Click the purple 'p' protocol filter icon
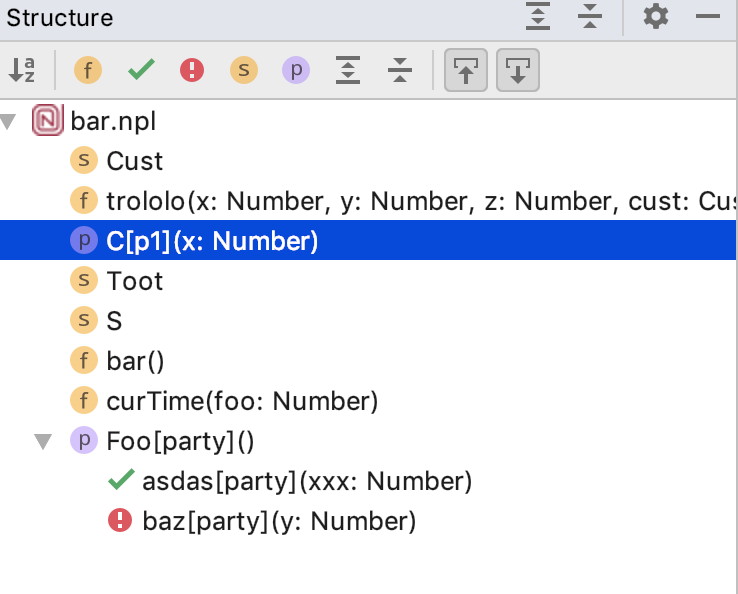Image resolution: width=738 pixels, height=594 pixels. [x=296, y=70]
